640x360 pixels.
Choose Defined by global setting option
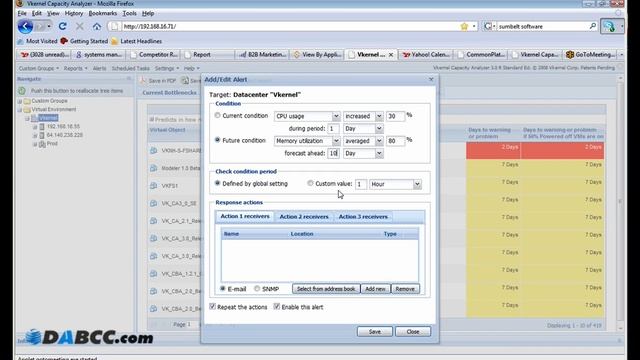click(x=218, y=183)
